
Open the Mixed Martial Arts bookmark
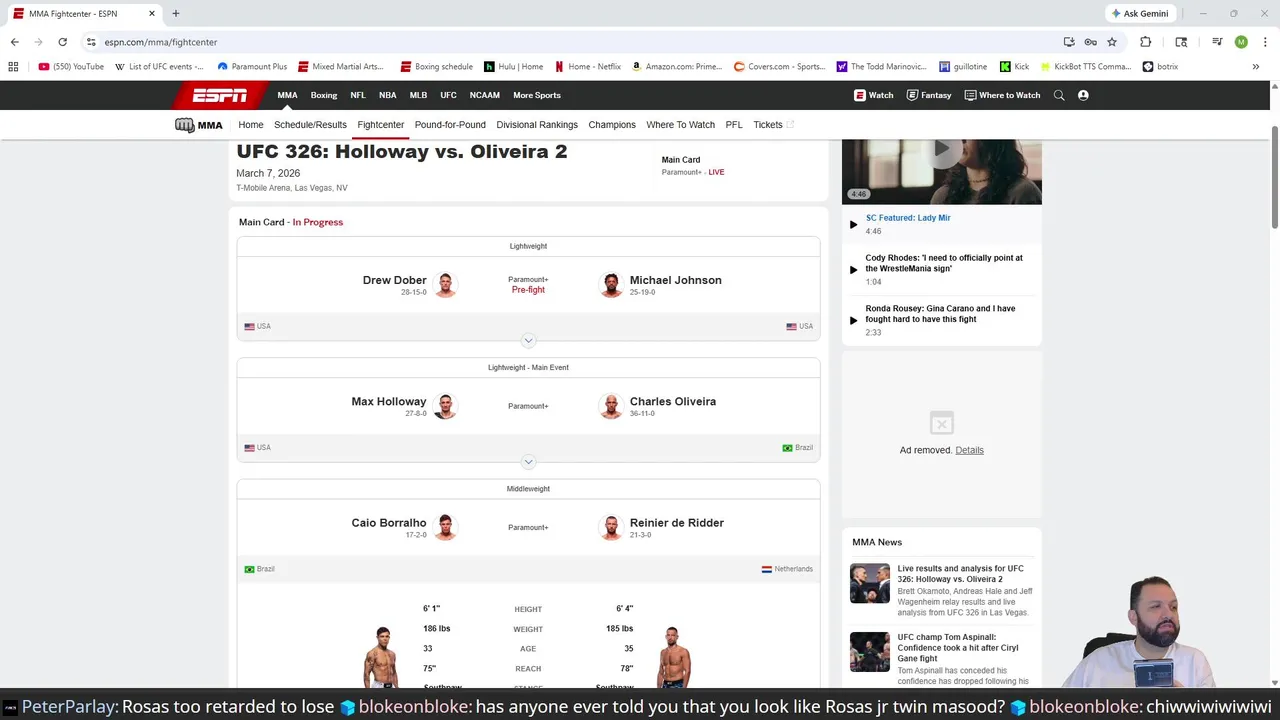pos(341,67)
